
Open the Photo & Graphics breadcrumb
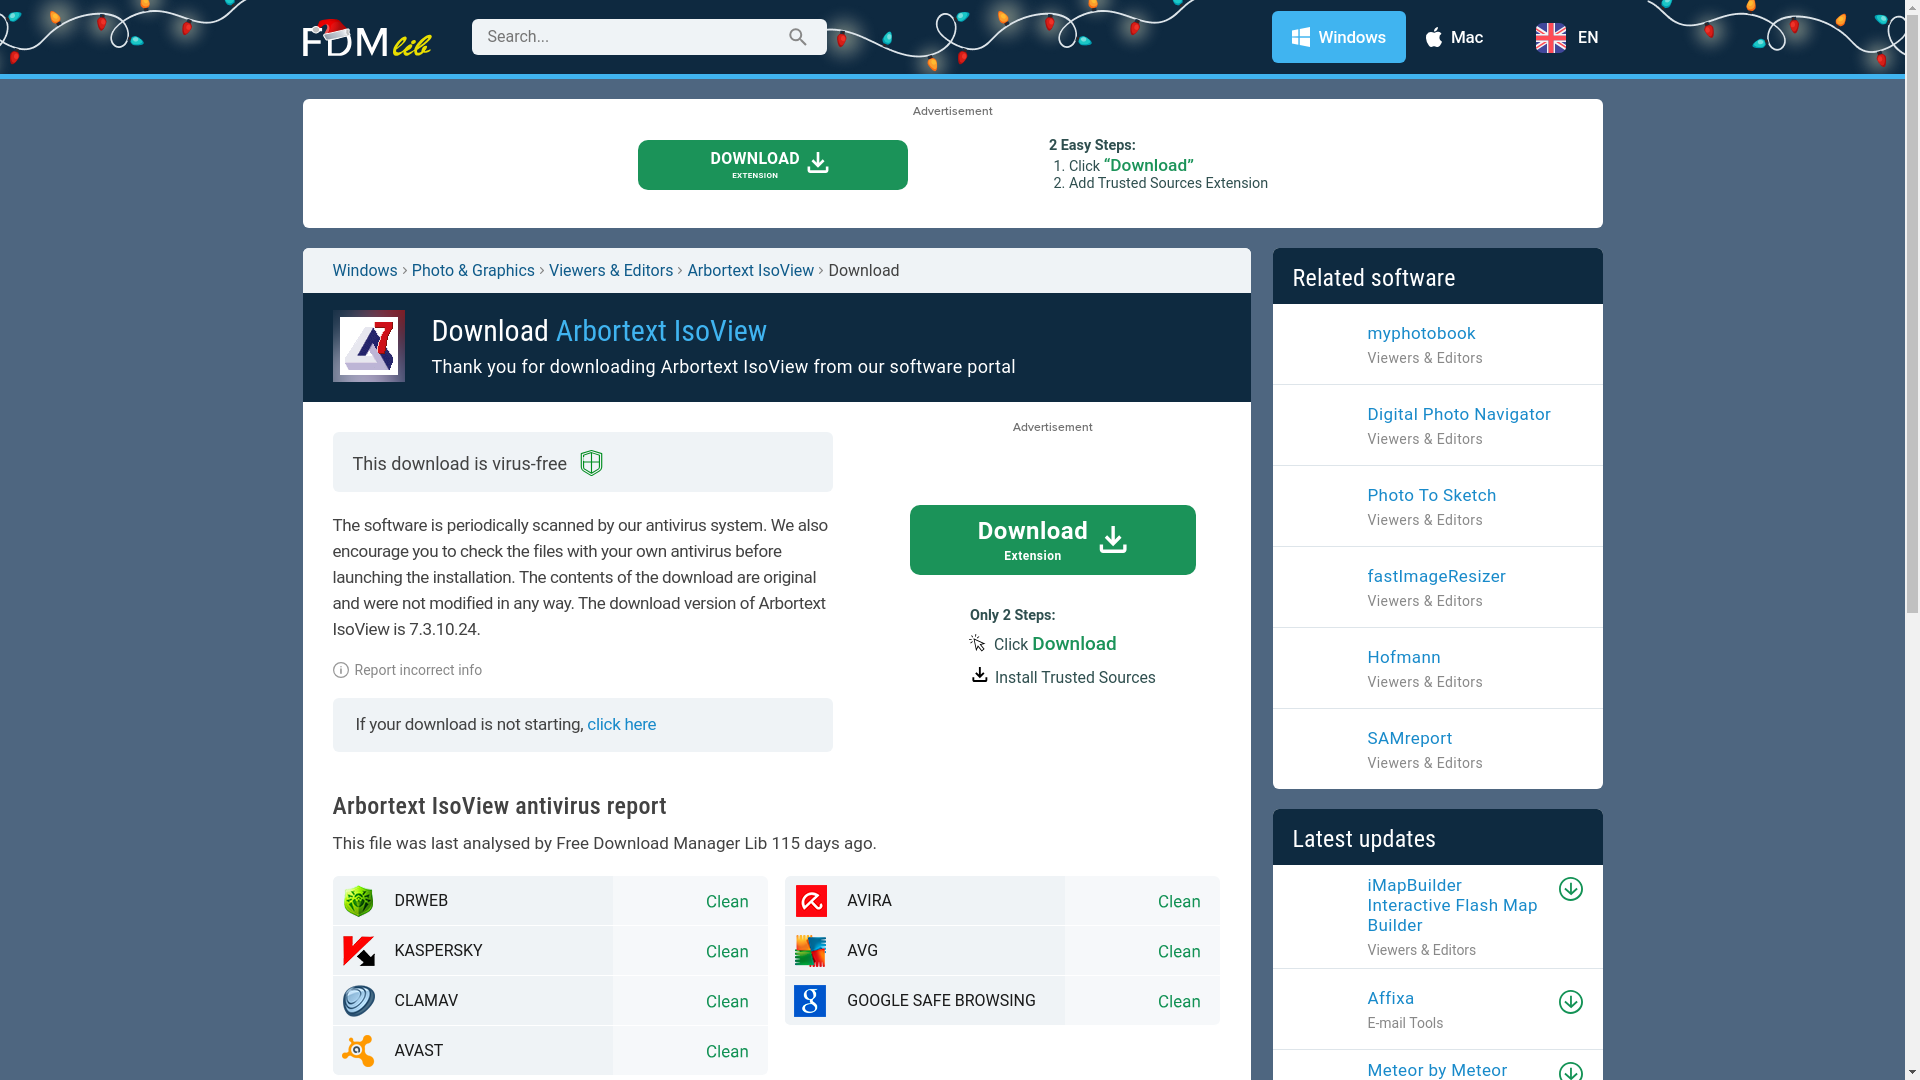pyautogui.click(x=473, y=271)
